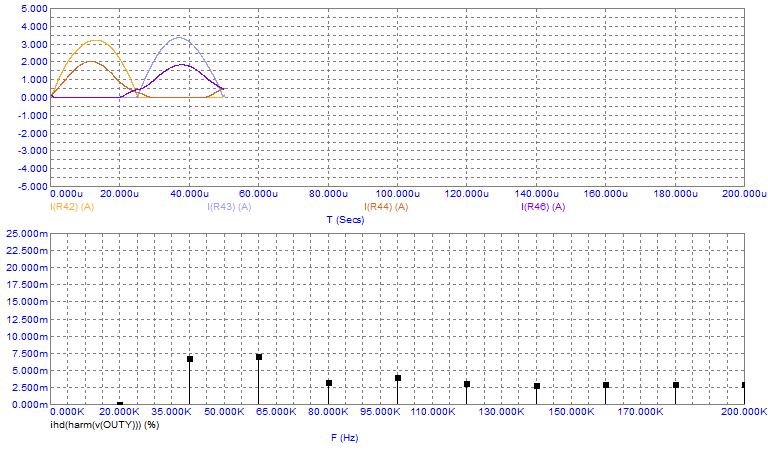Click the harmonic marker at 100 kHz
This screenshot has width=768, height=453.
point(398,378)
